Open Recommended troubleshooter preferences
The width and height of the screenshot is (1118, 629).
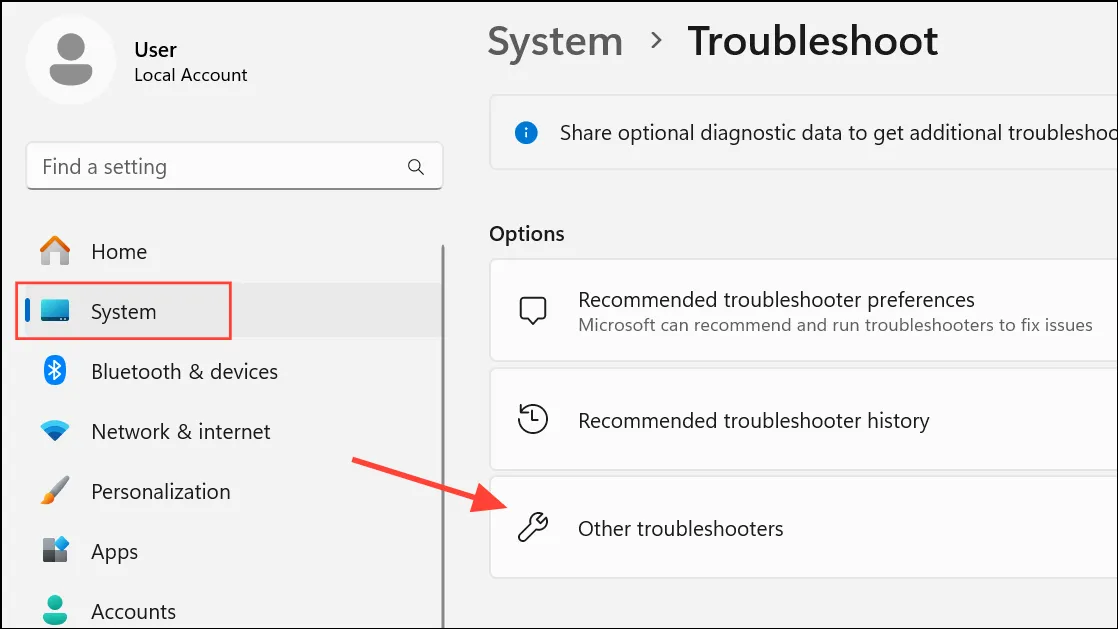[804, 311]
